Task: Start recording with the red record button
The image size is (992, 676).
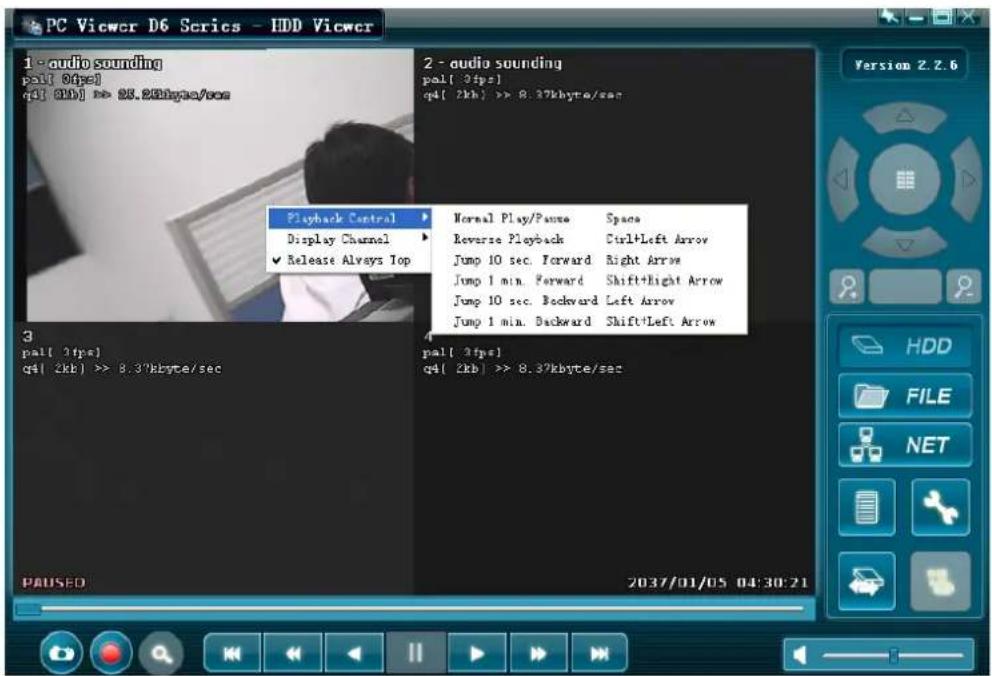Action: coord(111,653)
